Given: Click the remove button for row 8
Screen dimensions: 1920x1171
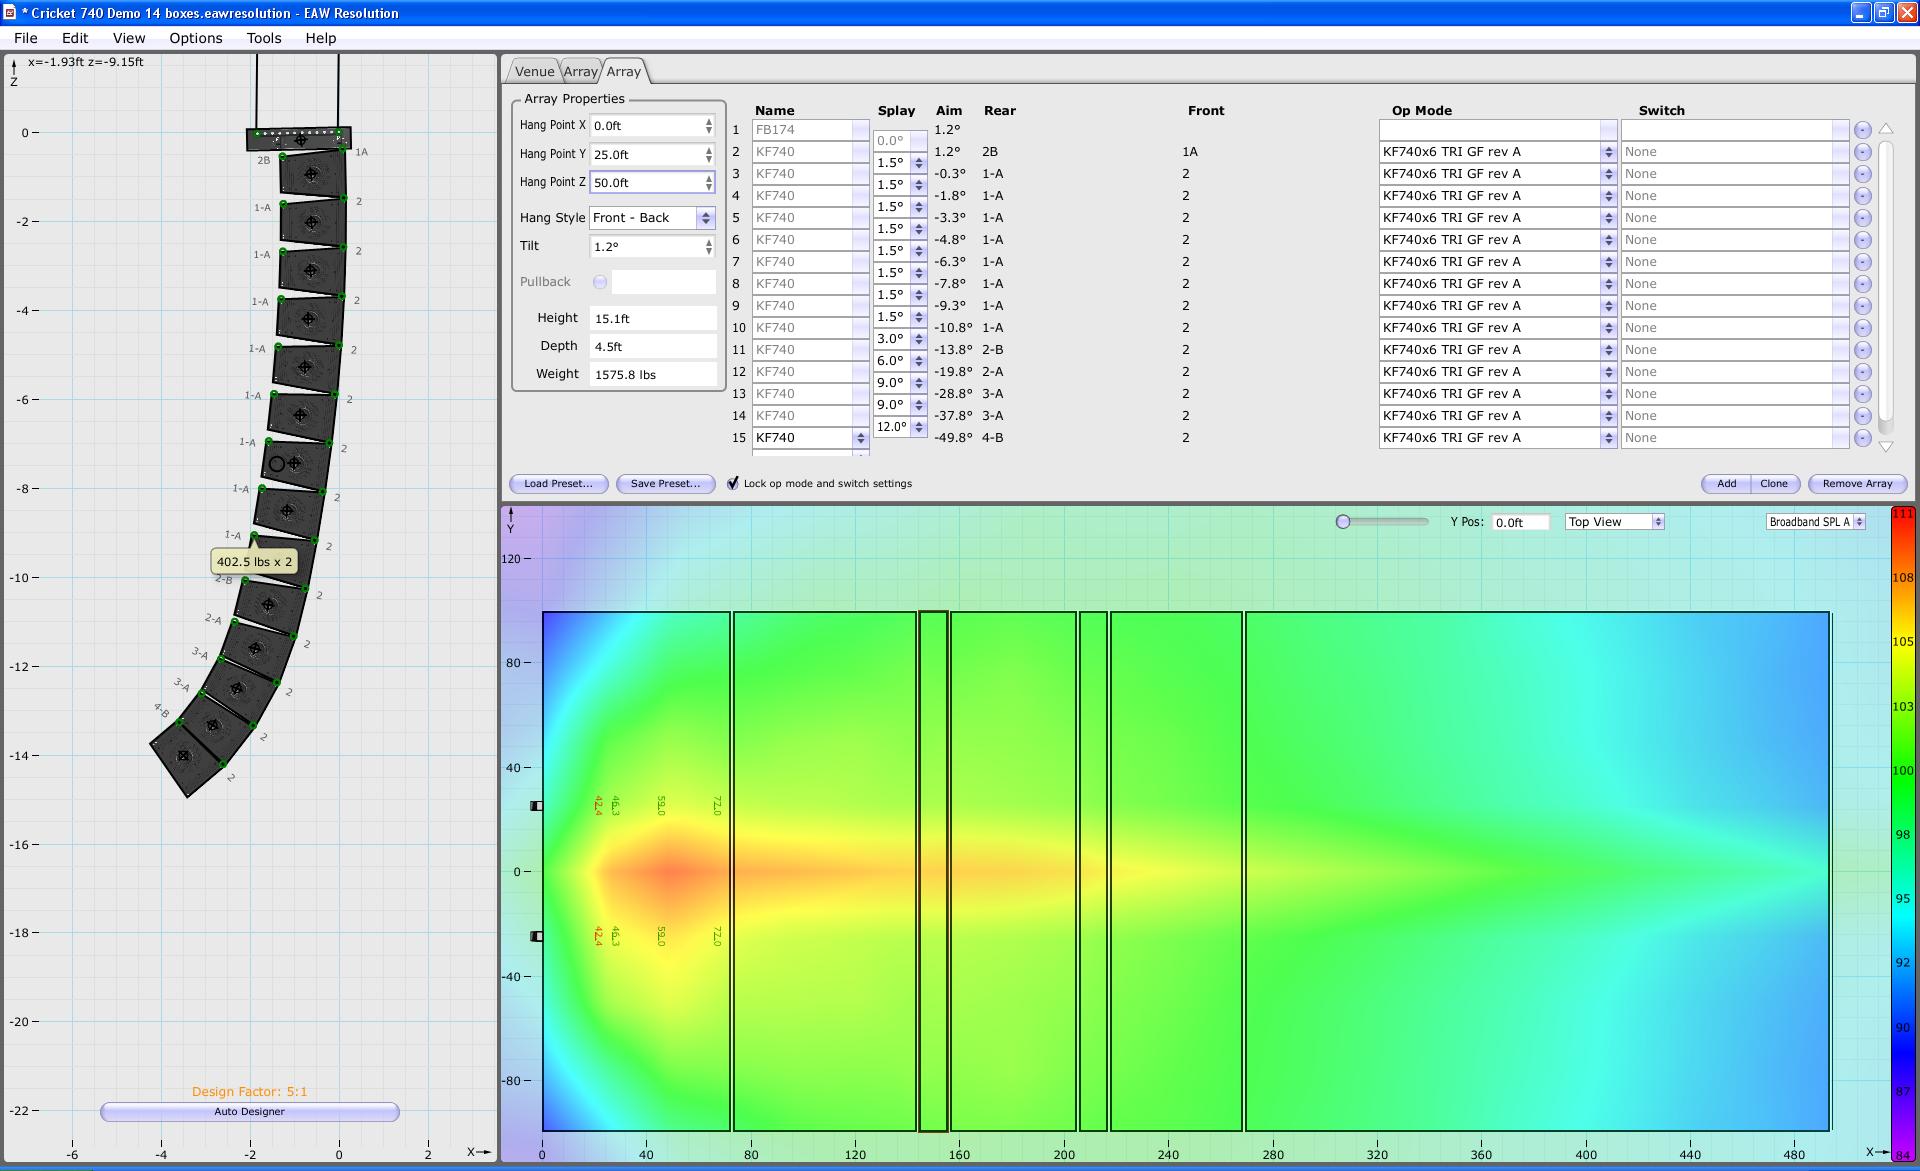Looking at the screenshot, I should coord(1862,284).
